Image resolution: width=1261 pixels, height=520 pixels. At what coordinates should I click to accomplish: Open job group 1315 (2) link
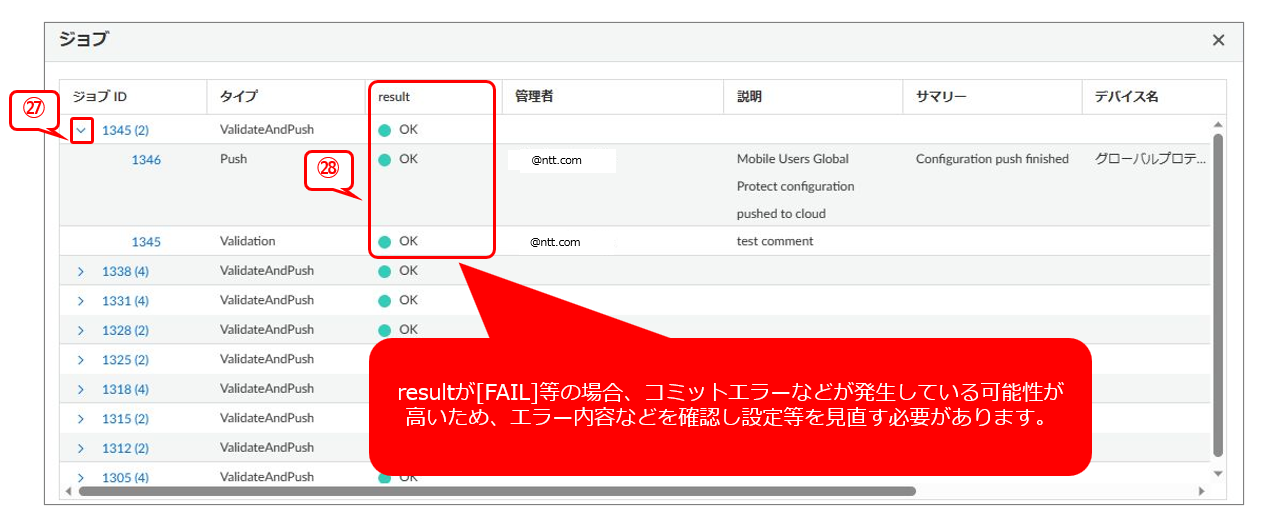(x=125, y=419)
